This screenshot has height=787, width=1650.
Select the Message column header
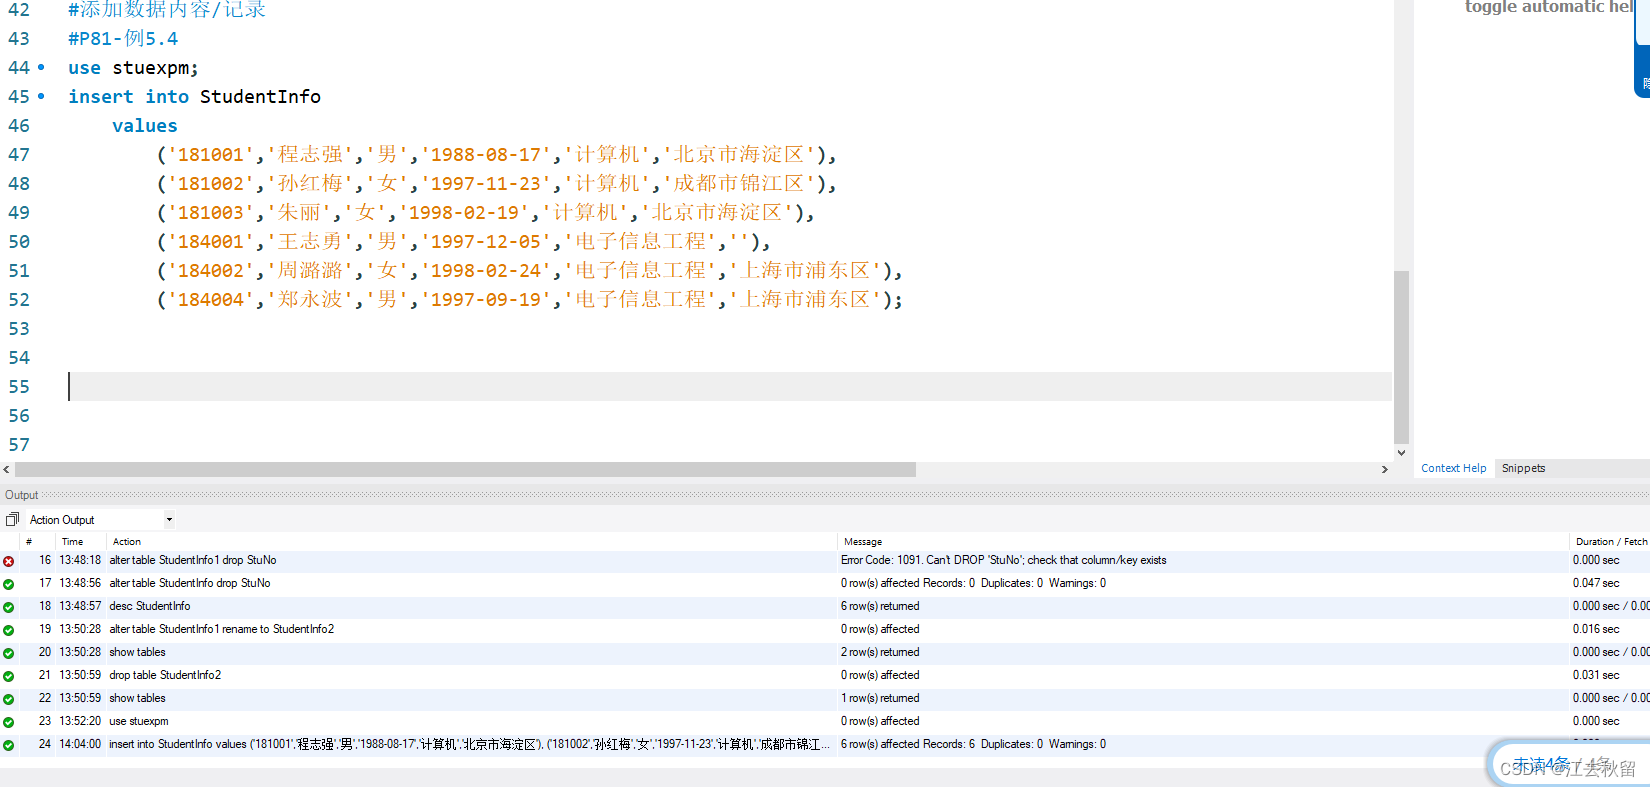[863, 542]
